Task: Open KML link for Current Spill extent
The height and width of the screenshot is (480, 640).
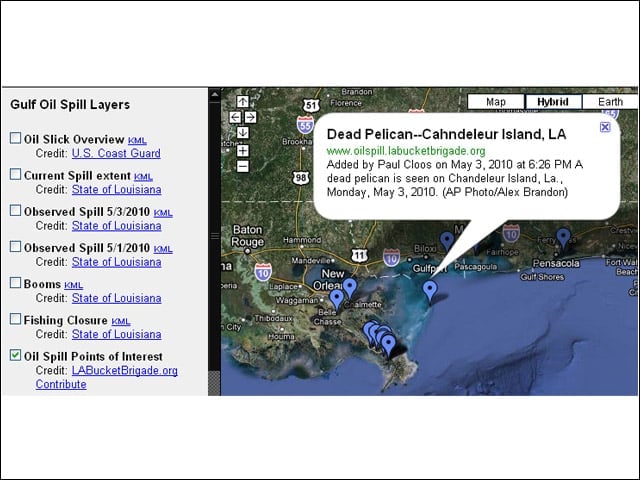Action: tap(143, 177)
